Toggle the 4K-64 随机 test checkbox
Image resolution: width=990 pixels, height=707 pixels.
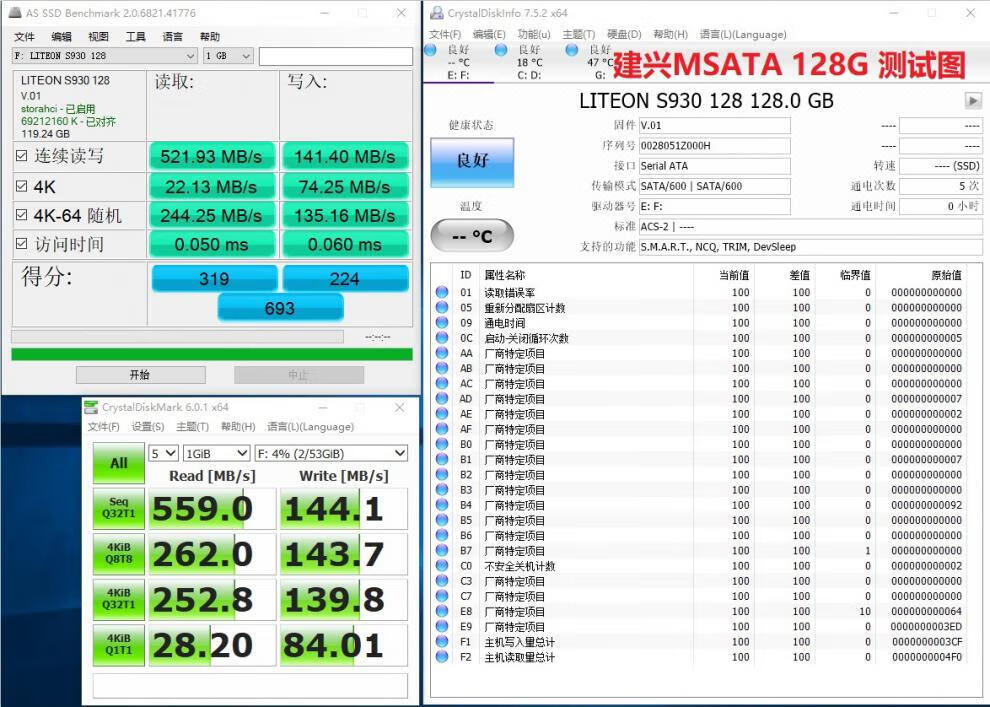pyautogui.click(x=22, y=215)
